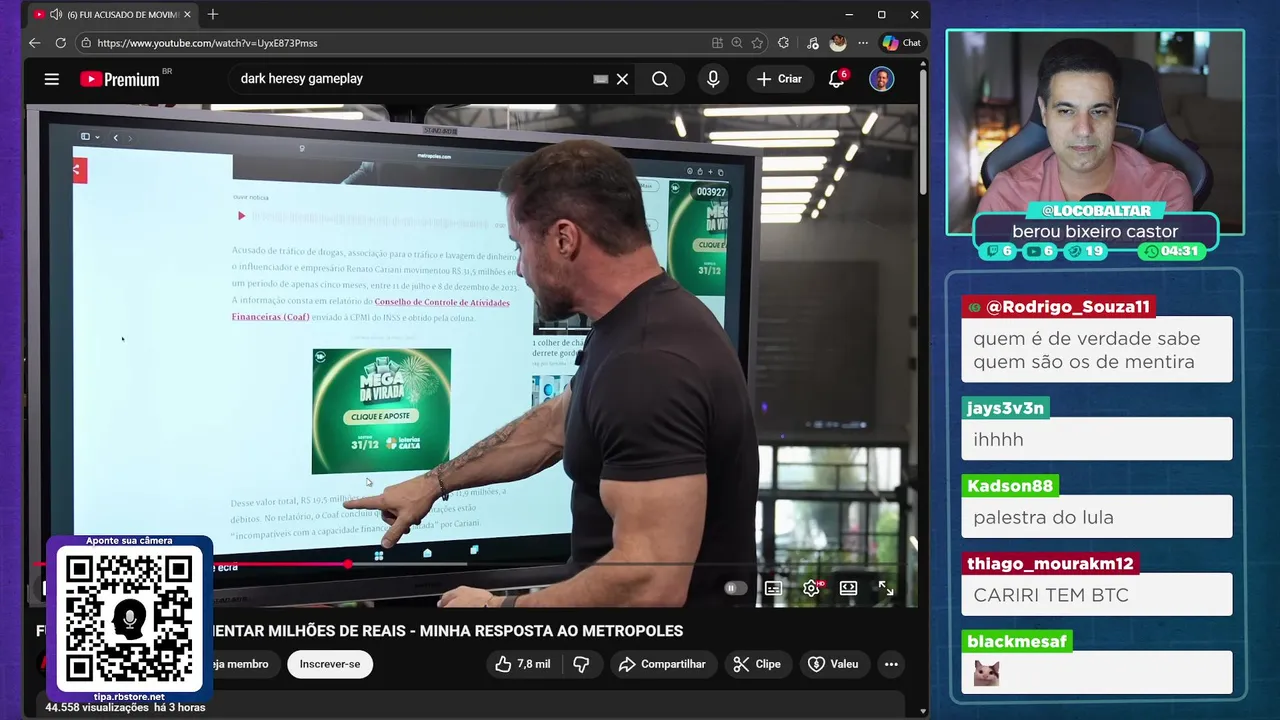Viewport: 1280px width, 720px height.
Task: Open video player settings gear
Action: pos(811,588)
